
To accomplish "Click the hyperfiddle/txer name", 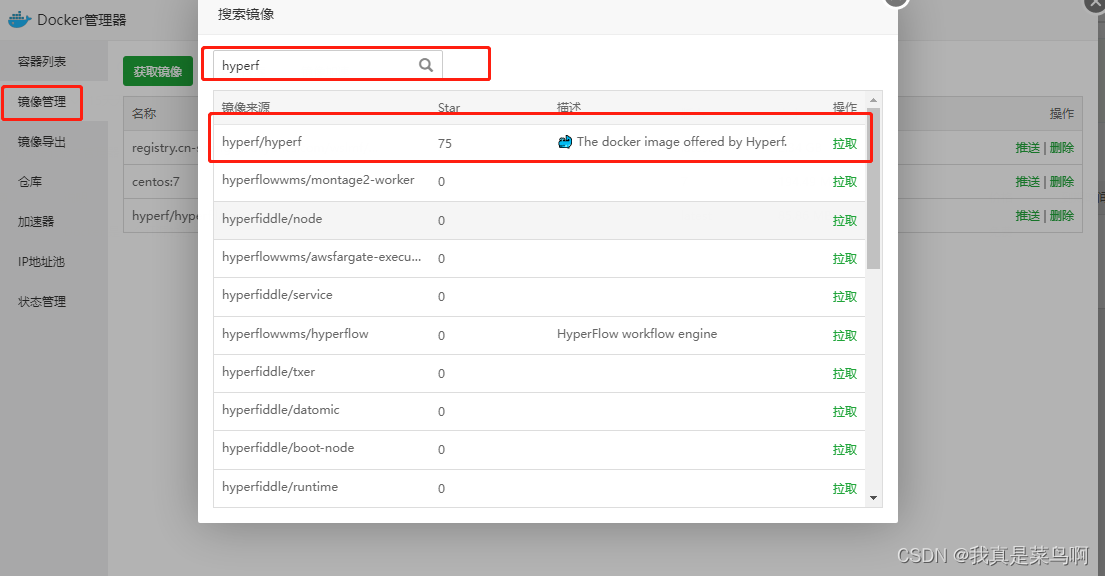I will click(x=268, y=372).
